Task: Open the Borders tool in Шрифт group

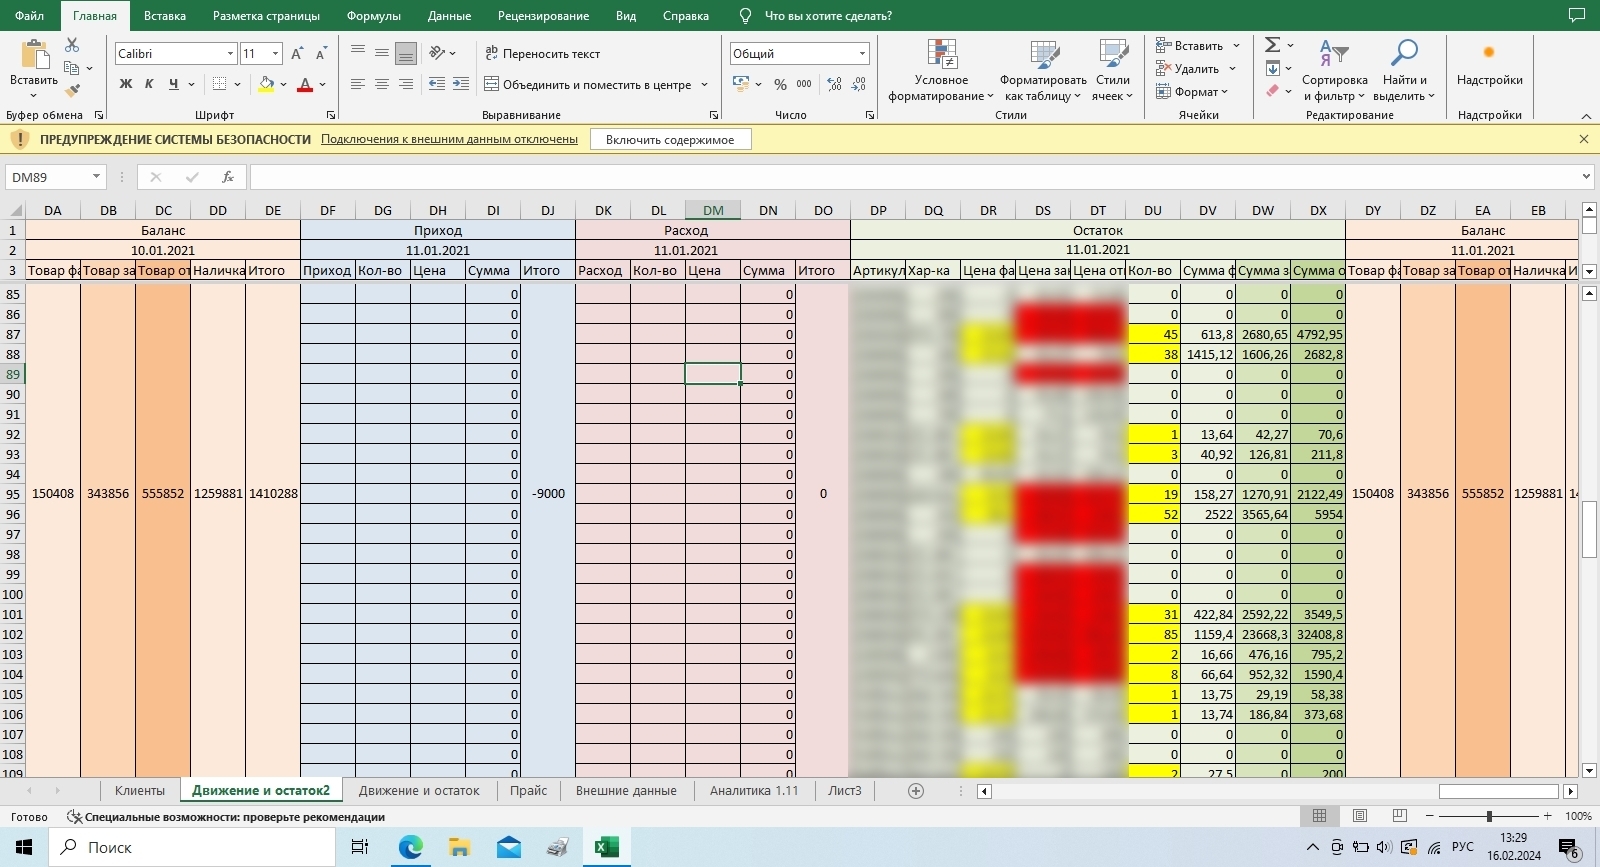Action: click(219, 84)
